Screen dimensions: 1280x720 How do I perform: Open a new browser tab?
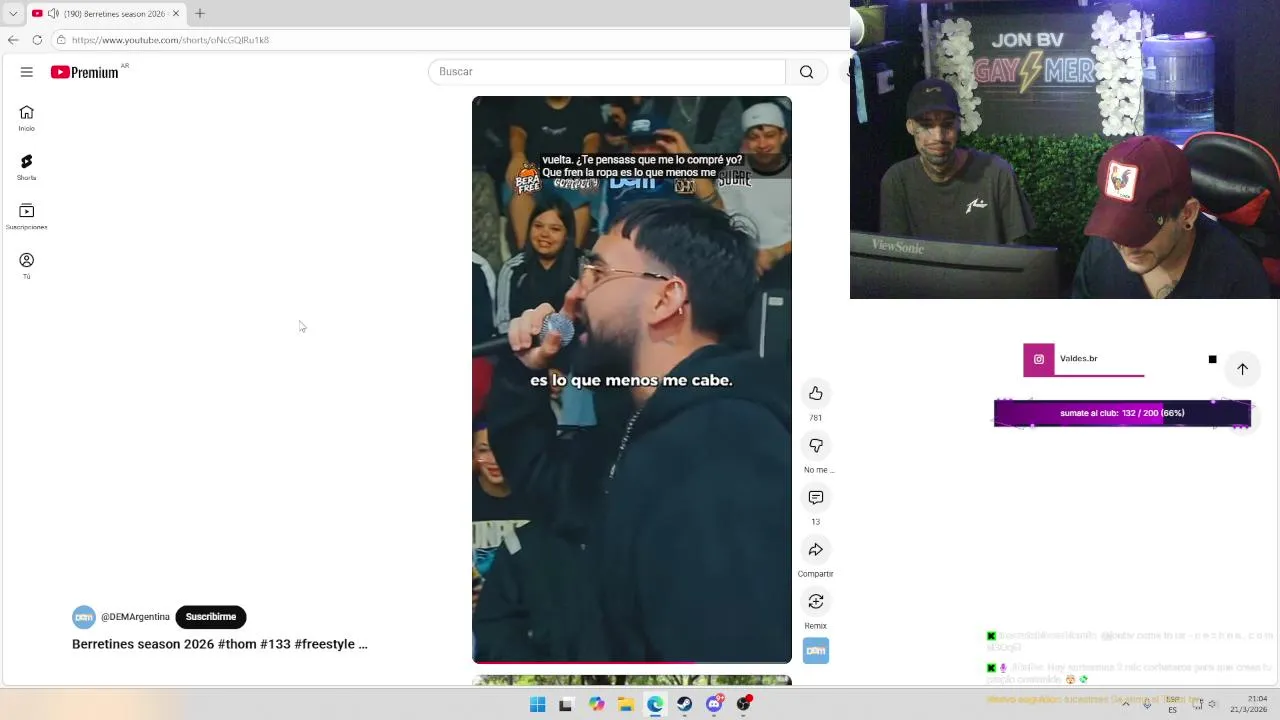pos(200,14)
